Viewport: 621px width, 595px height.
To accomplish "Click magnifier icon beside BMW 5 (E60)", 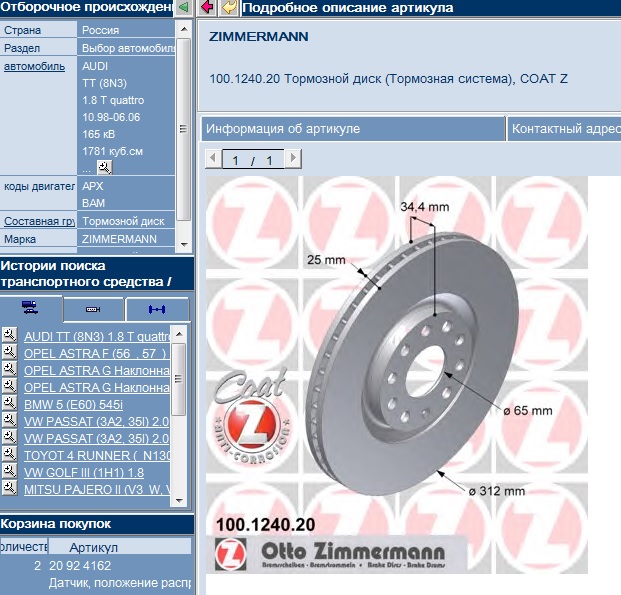I will (x=10, y=403).
